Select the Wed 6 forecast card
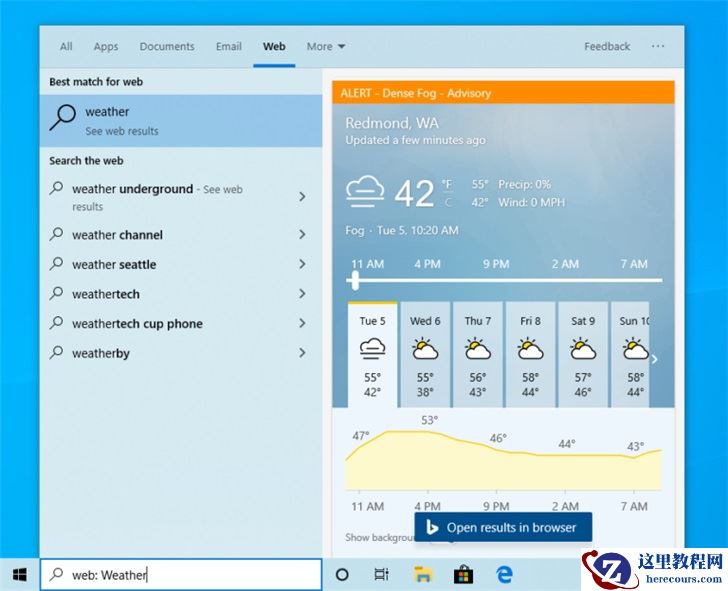Viewport: 728px width, 591px height. 425,355
